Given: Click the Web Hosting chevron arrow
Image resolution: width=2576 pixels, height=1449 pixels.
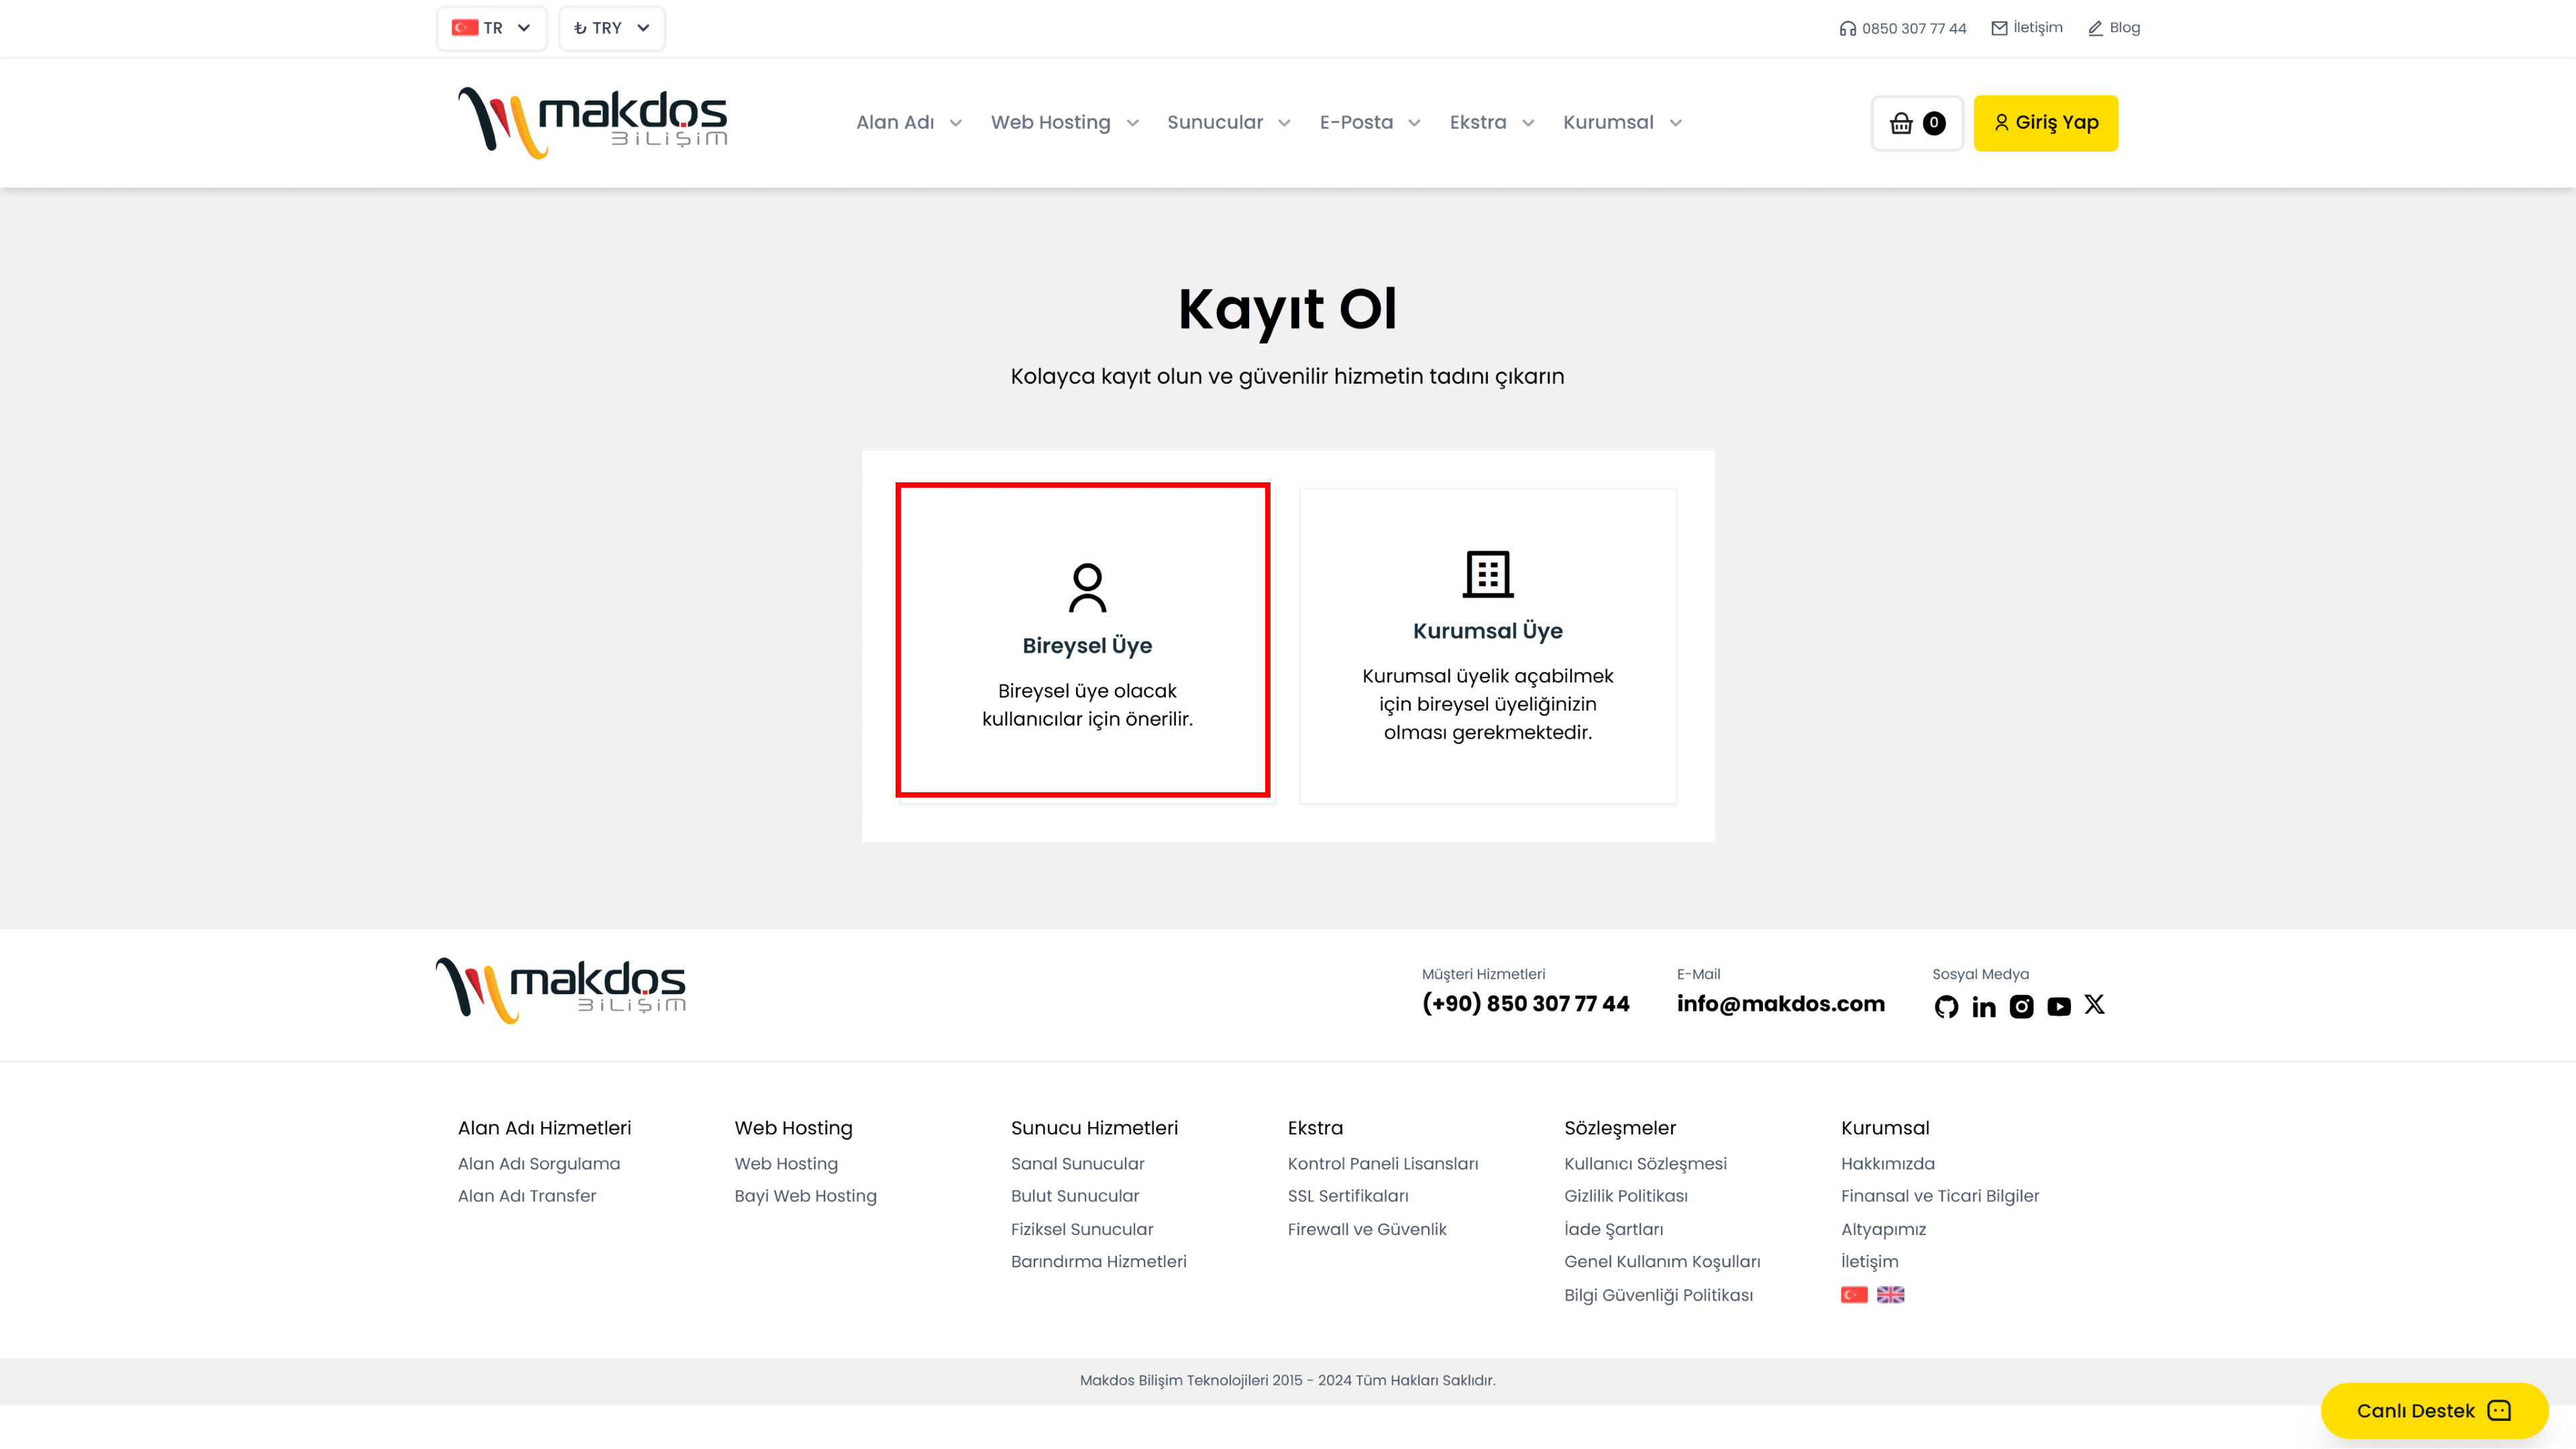Looking at the screenshot, I should 1132,123.
